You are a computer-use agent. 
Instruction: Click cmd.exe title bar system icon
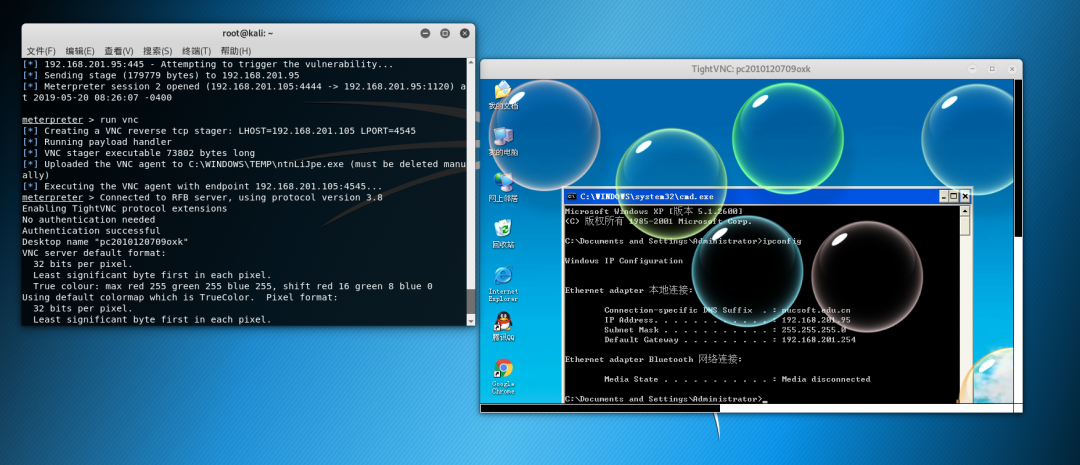tap(572, 196)
